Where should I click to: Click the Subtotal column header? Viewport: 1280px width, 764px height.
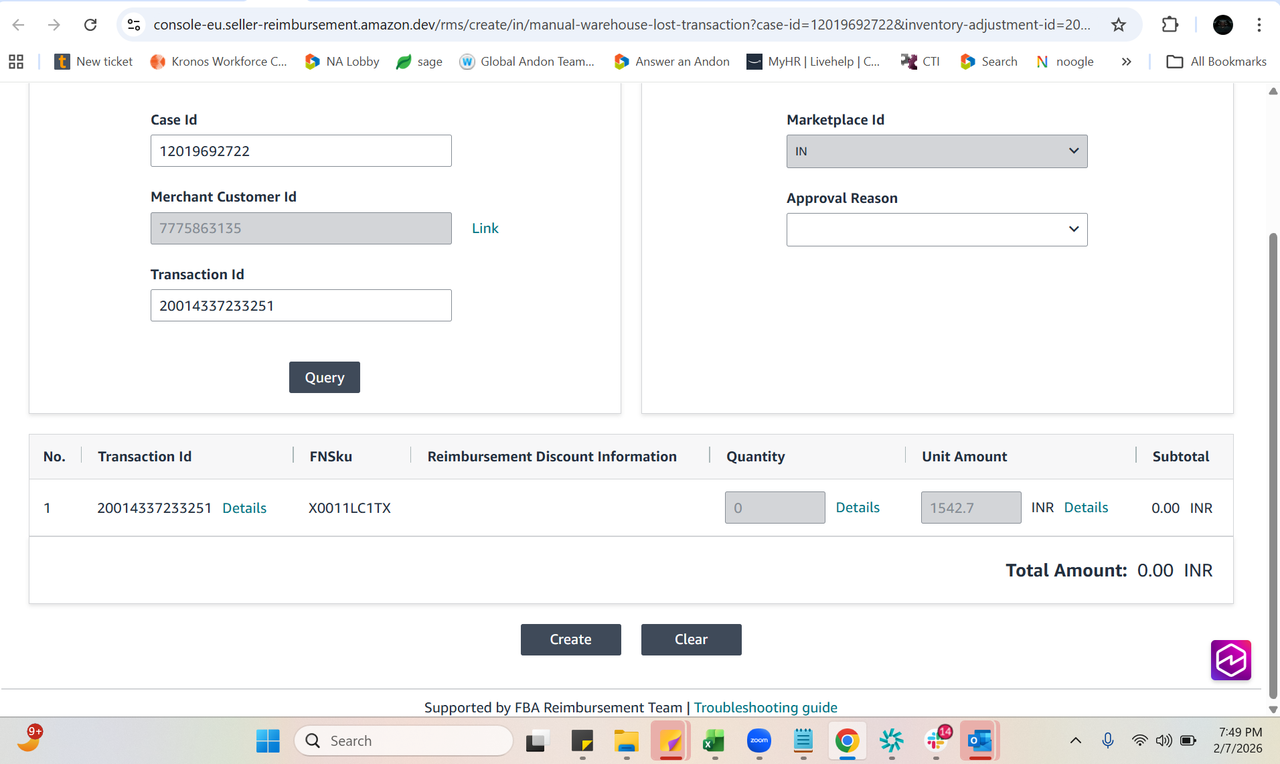click(x=1181, y=456)
